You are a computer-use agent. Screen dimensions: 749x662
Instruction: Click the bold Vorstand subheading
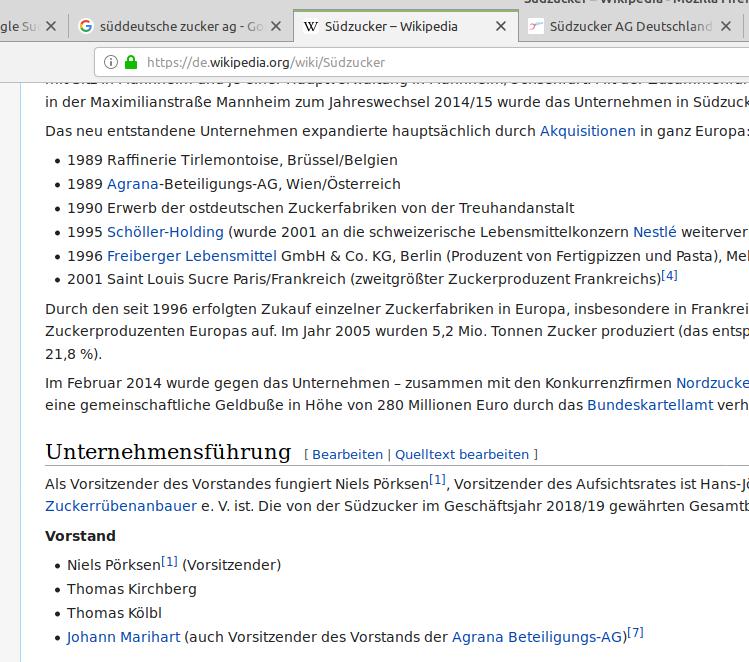pyautogui.click(x=80, y=536)
